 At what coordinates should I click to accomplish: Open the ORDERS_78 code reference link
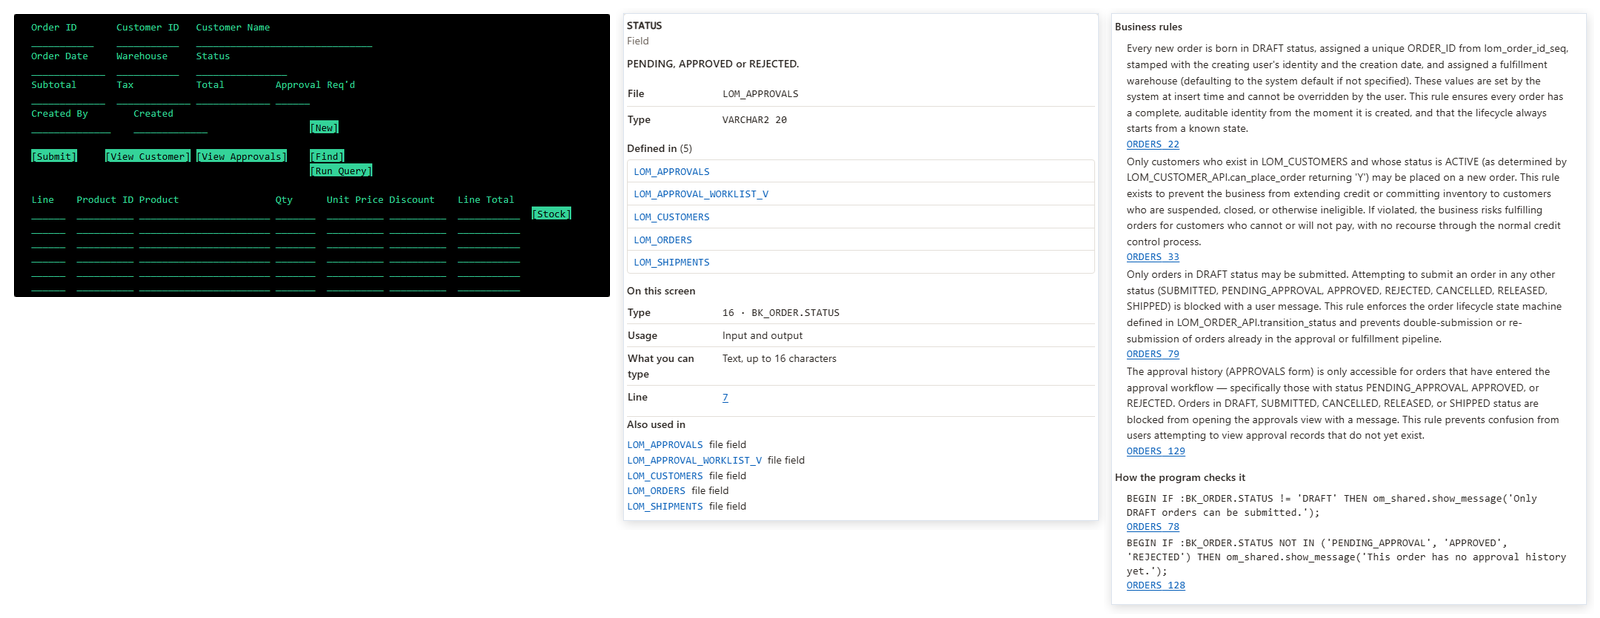1152,527
